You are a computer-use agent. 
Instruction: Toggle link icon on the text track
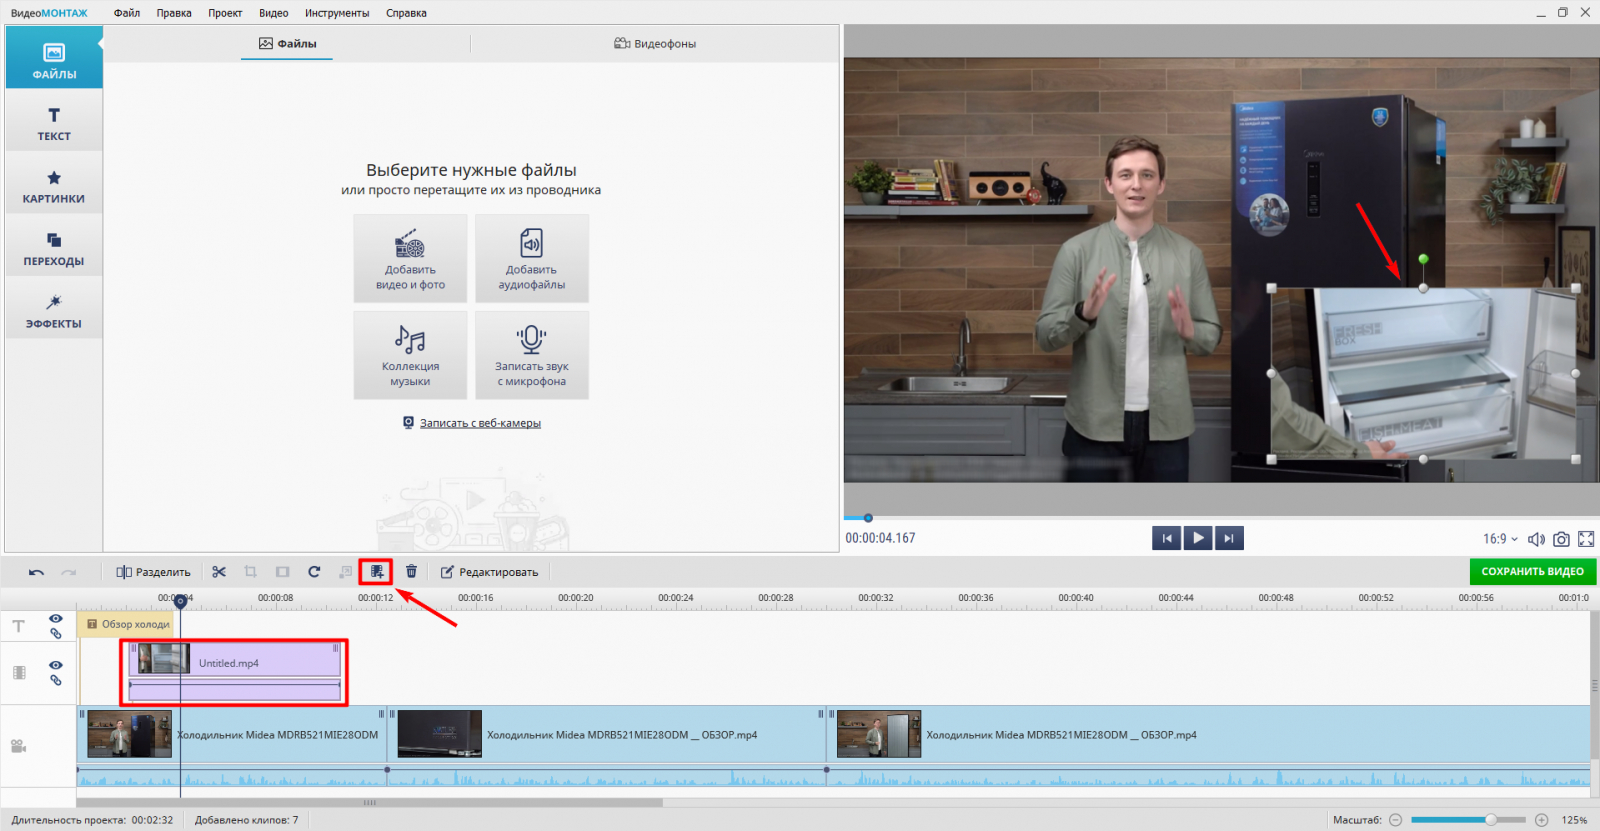click(56, 634)
